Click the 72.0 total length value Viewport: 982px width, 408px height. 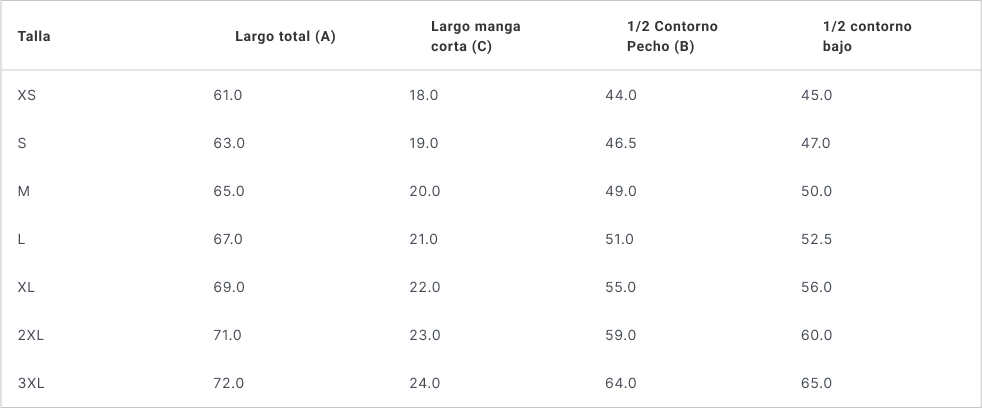tap(228, 383)
